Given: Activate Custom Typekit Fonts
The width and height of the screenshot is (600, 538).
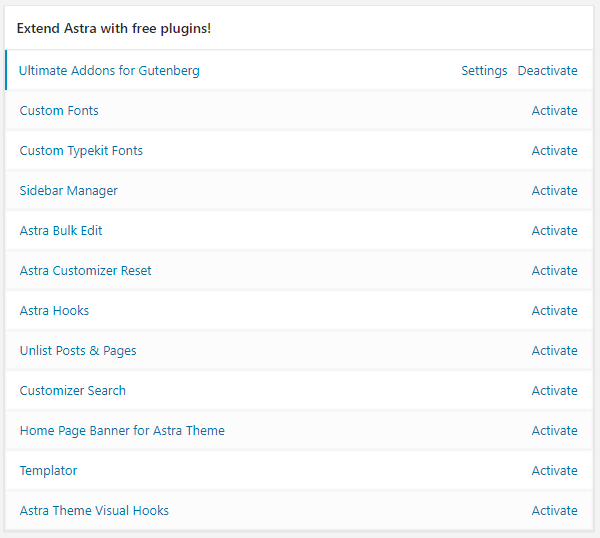Looking at the screenshot, I should [x=554, y=150].
